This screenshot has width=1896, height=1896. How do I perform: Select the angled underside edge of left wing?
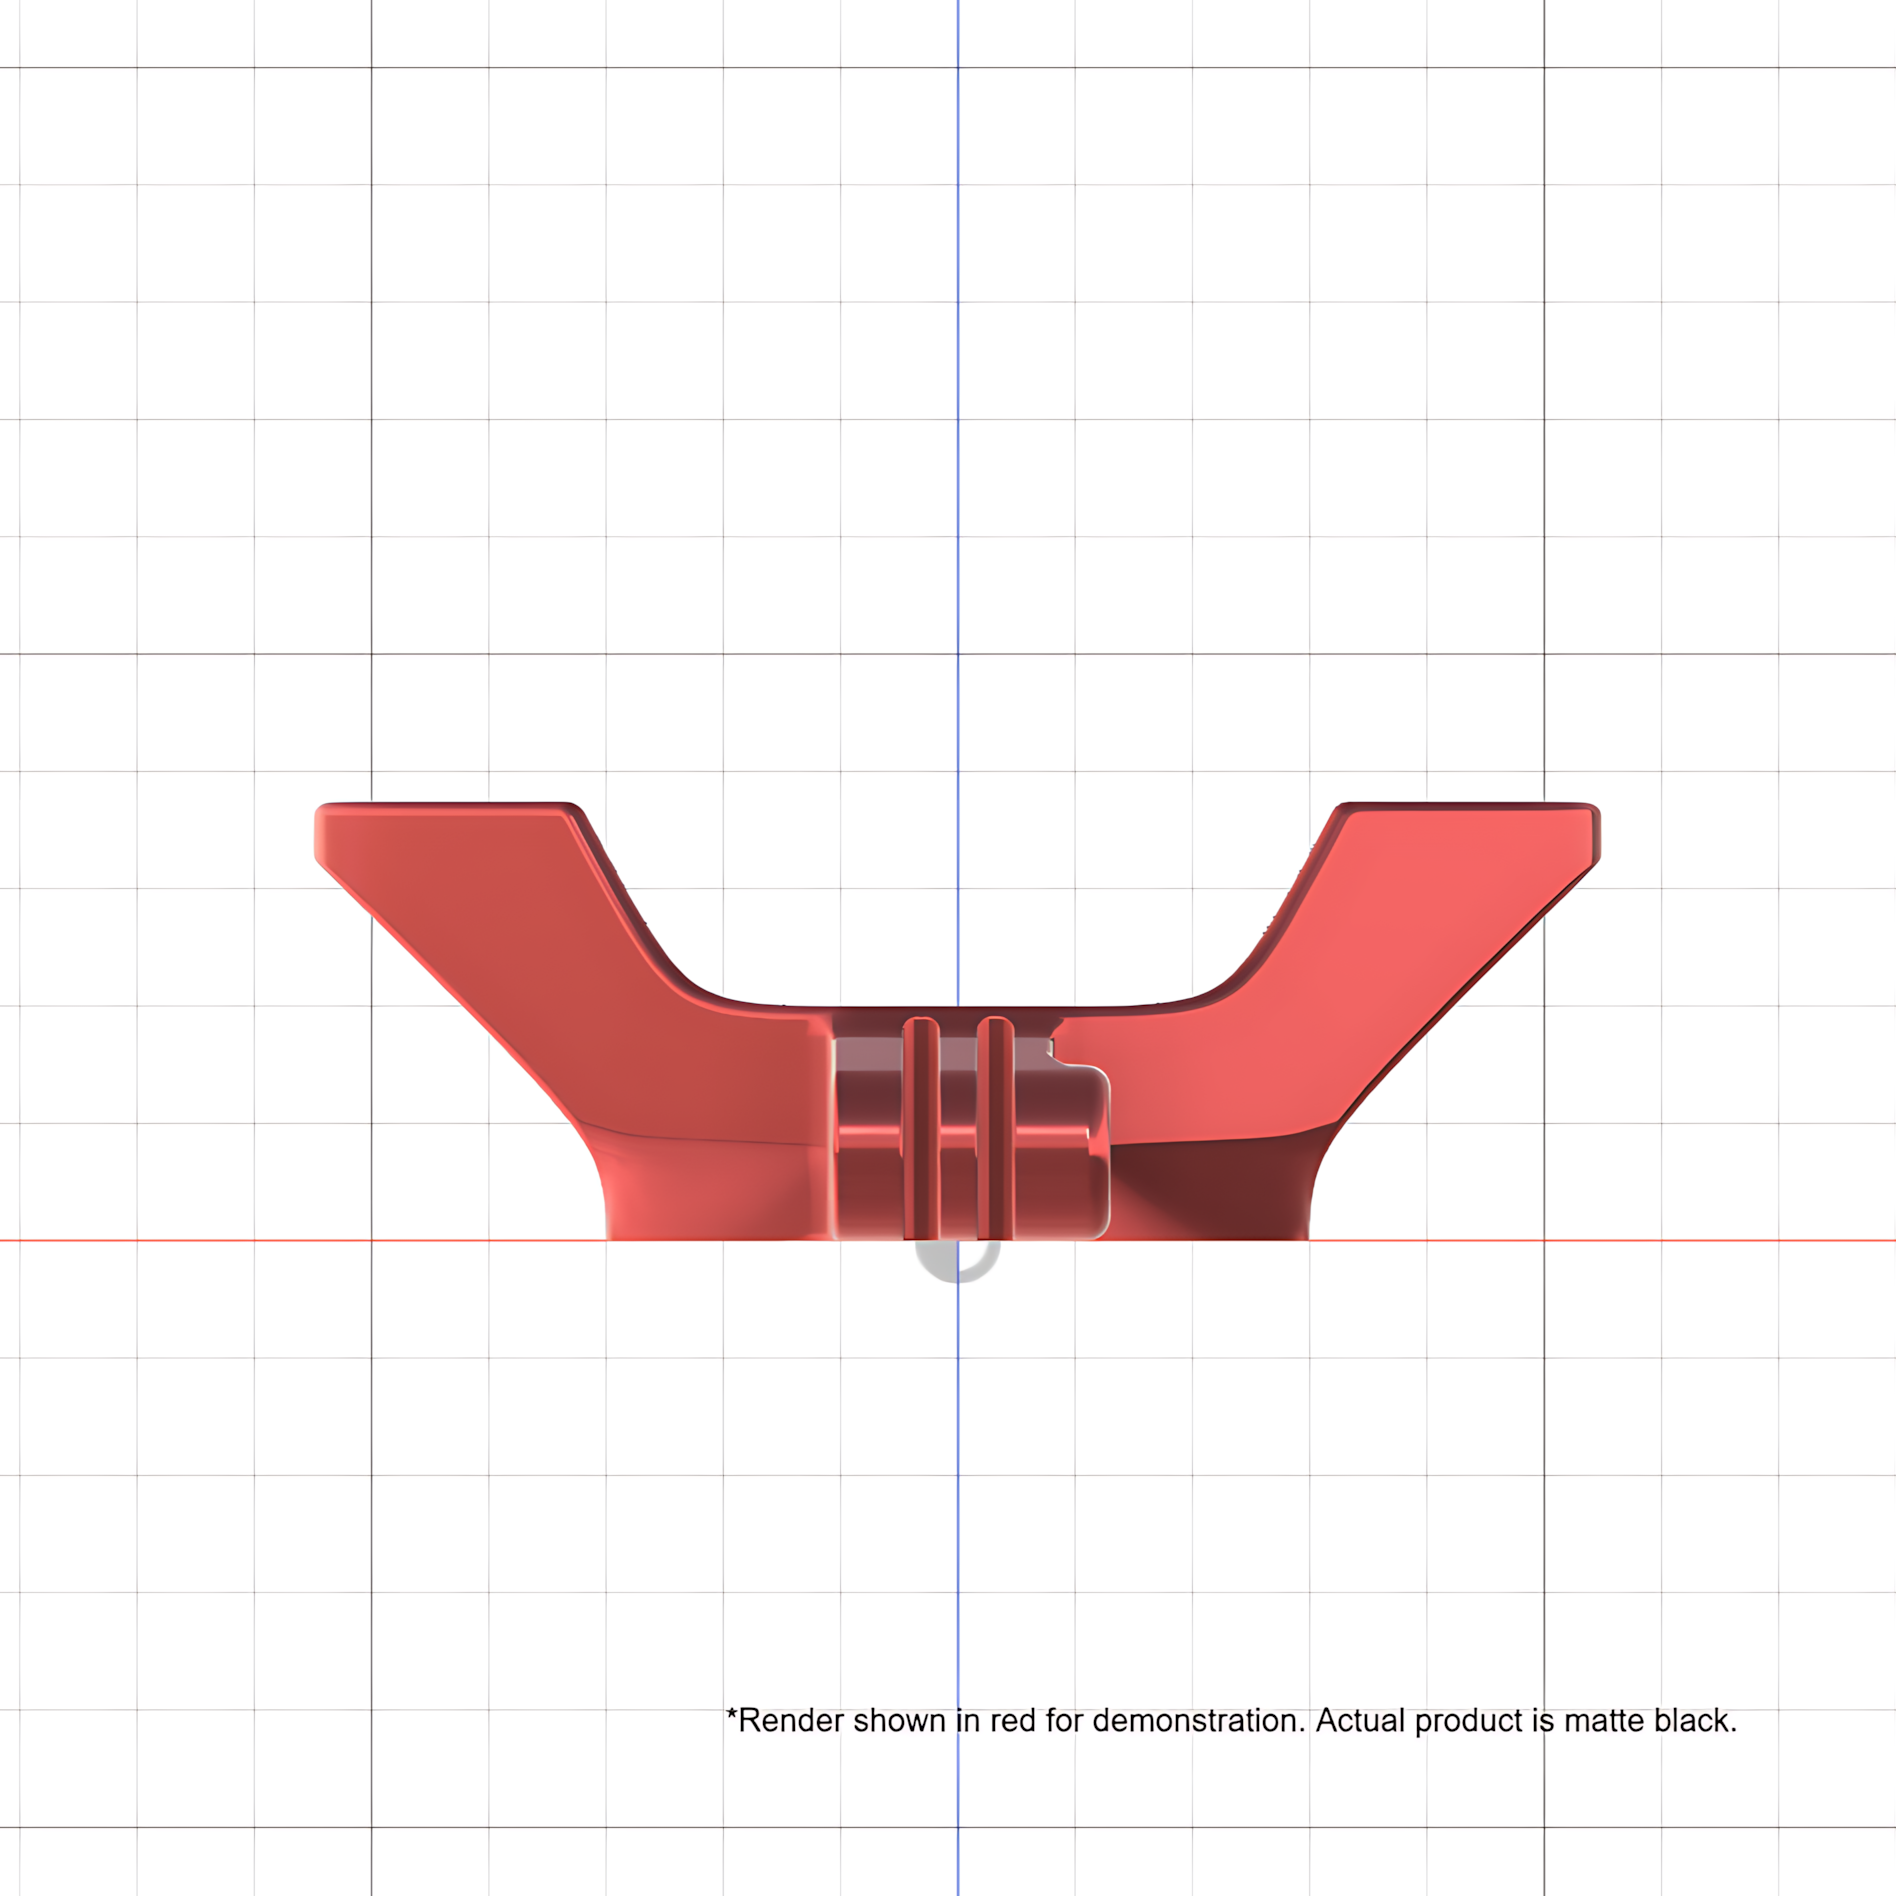click(x=448, y=995)
